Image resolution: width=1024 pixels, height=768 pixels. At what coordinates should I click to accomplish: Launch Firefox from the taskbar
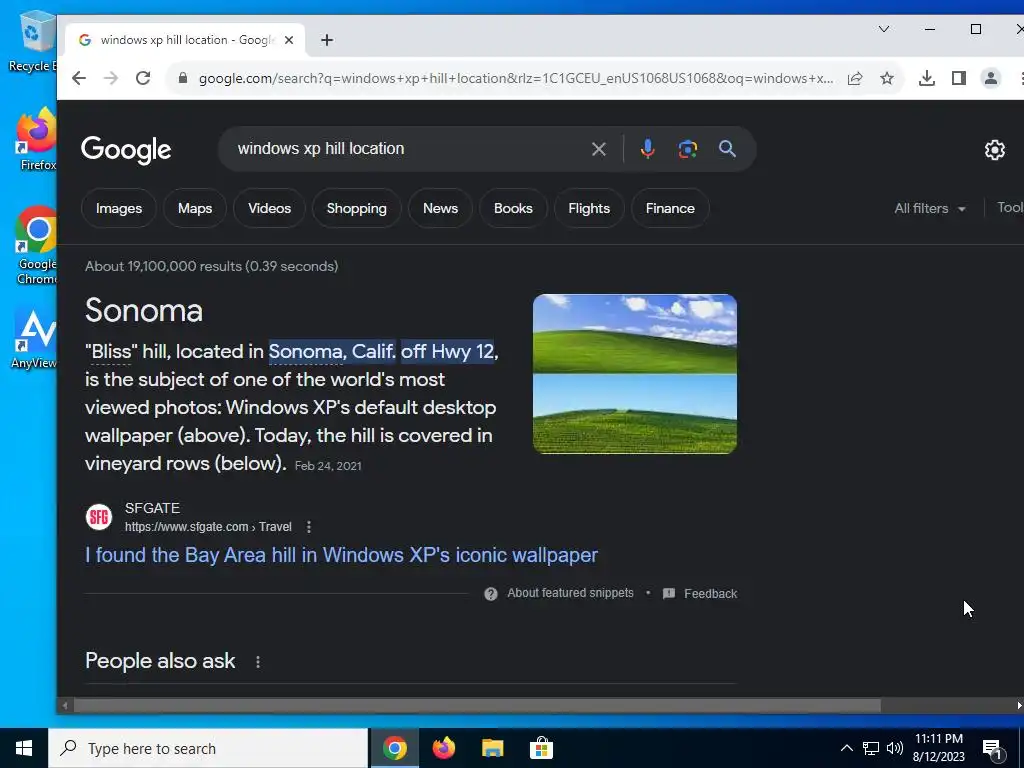point(443,748)
